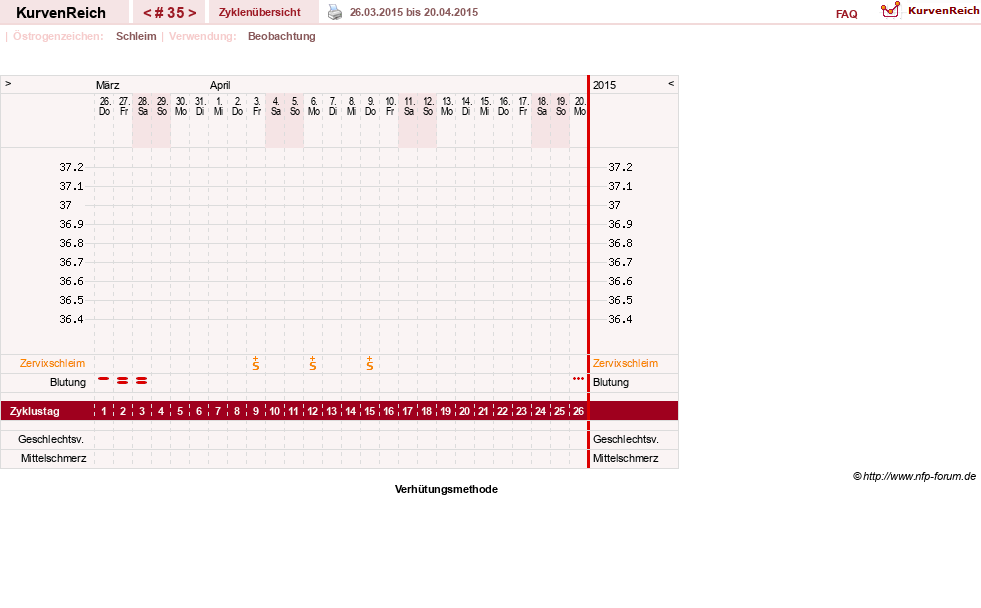Click the cervical mucus S+ symbol on April 3
The height and width of the screenshot is (608, 981).
click(256, 363)
